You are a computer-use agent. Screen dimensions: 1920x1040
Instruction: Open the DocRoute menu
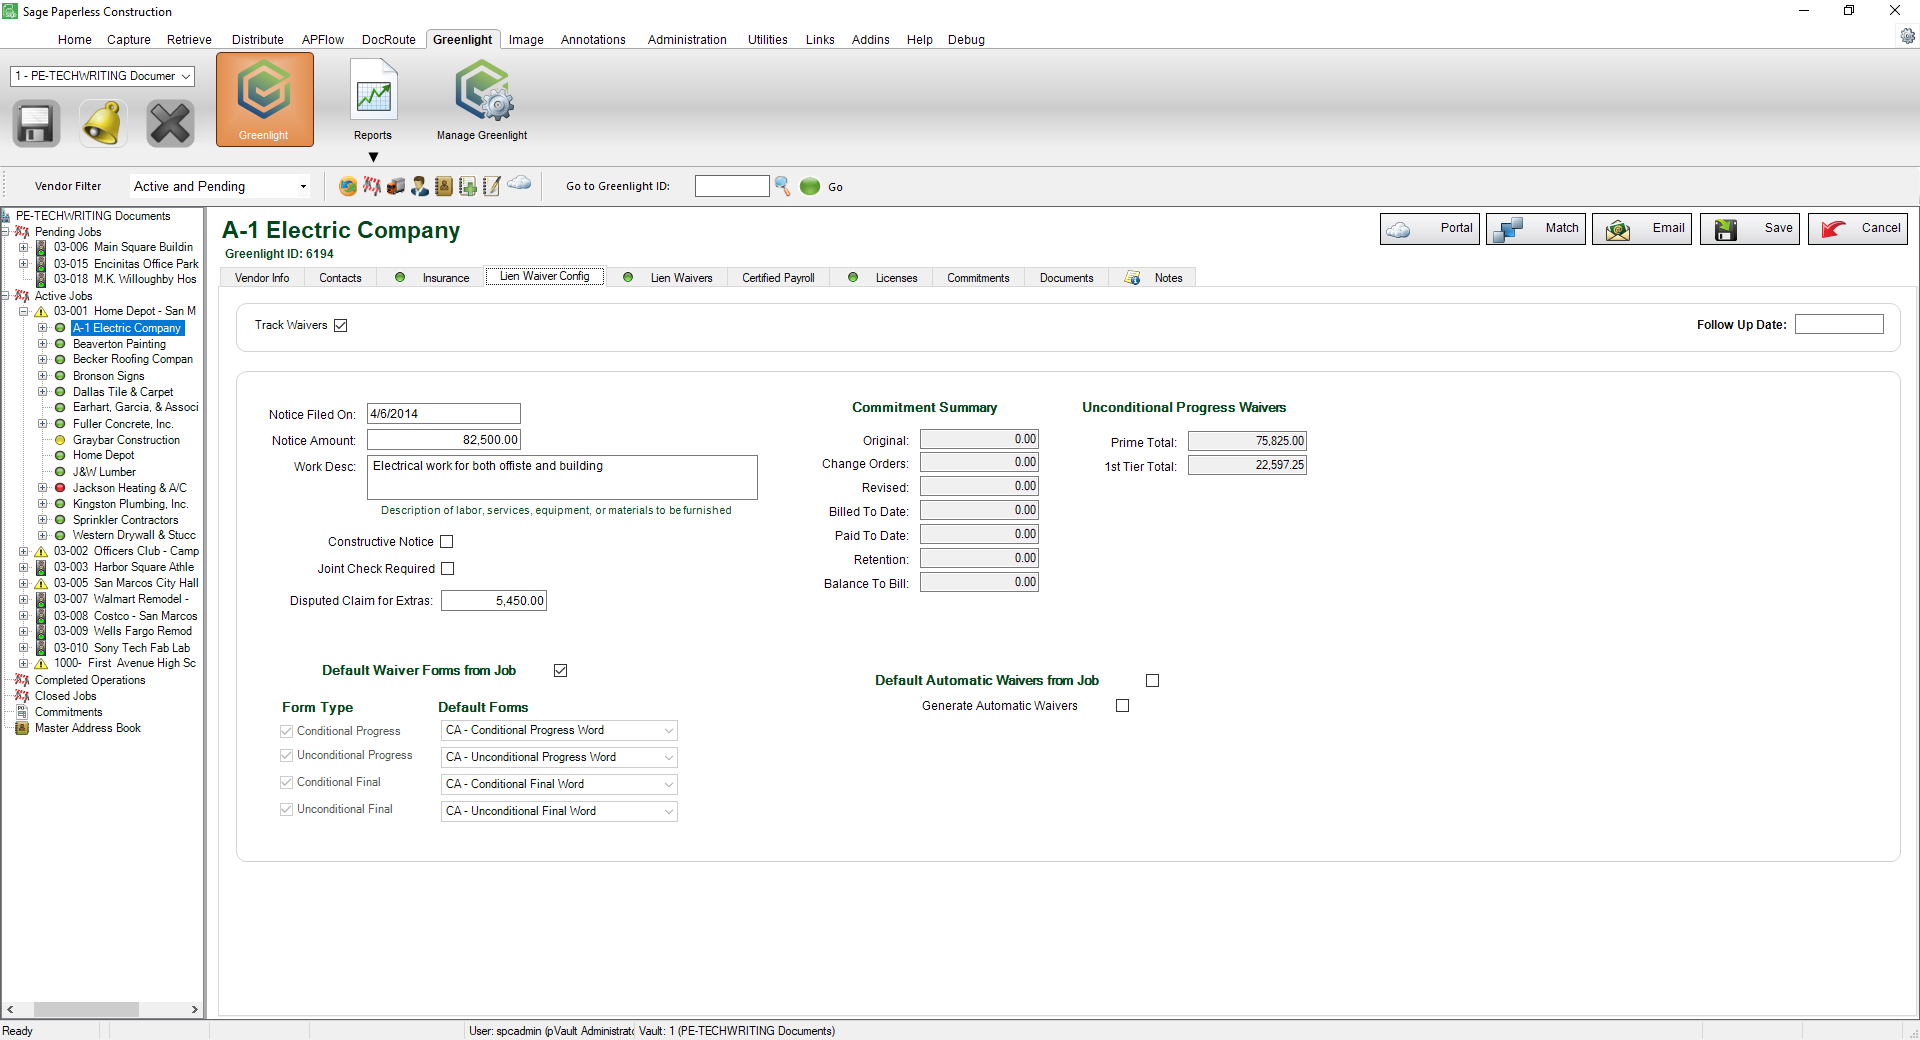coord(389,40)
